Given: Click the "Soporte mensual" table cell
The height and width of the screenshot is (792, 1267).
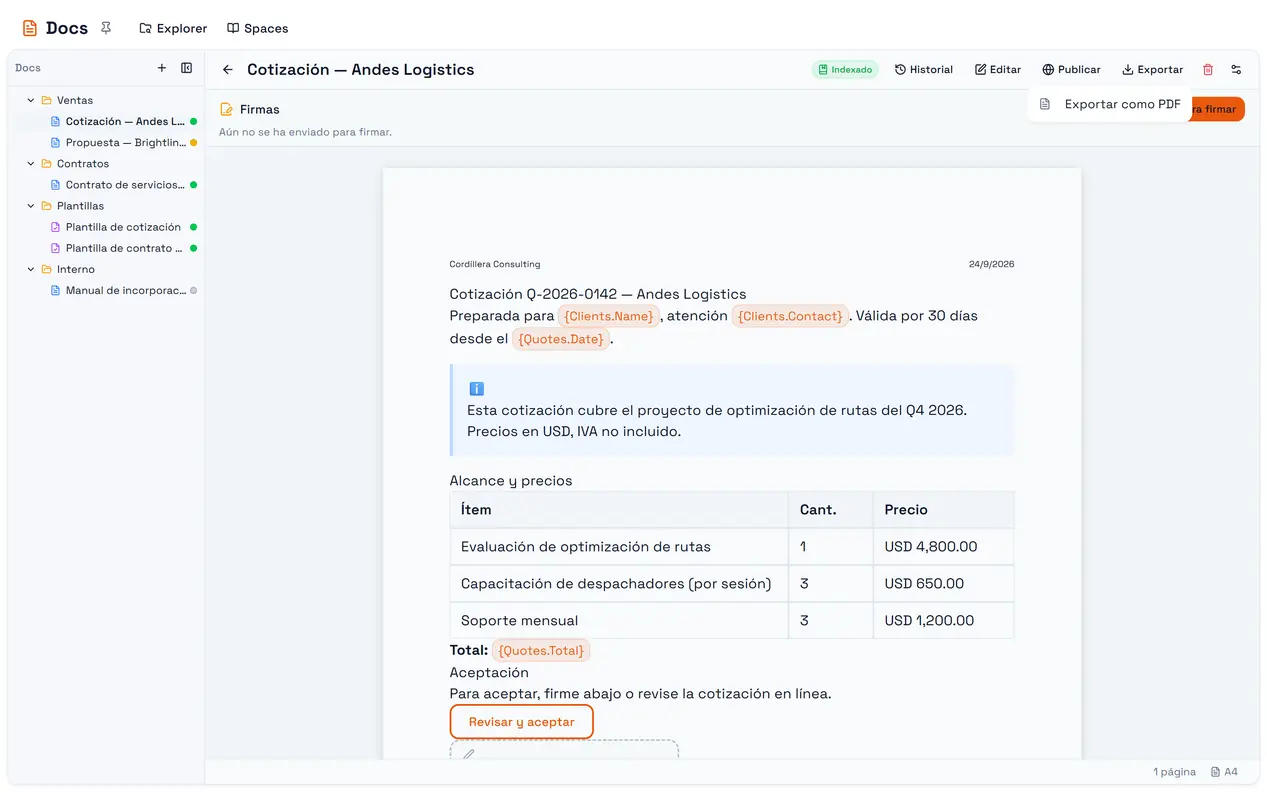Looking at the screenshot, I should (619, 620).
